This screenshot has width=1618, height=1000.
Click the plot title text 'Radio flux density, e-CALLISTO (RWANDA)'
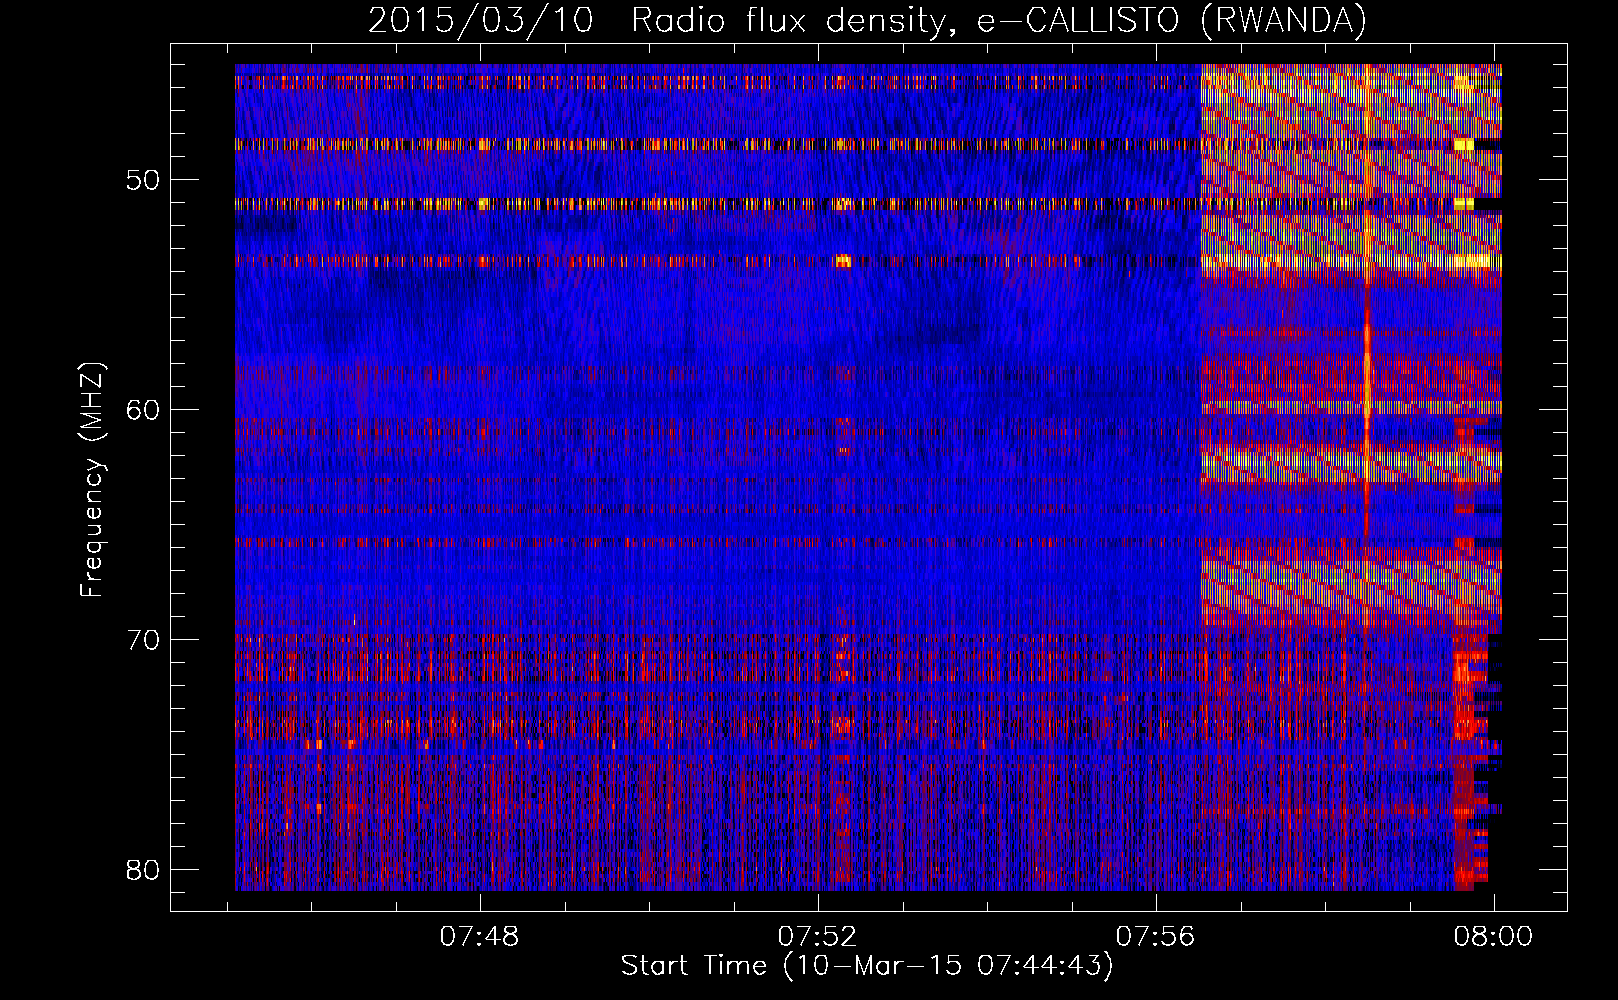click(999, 20)
